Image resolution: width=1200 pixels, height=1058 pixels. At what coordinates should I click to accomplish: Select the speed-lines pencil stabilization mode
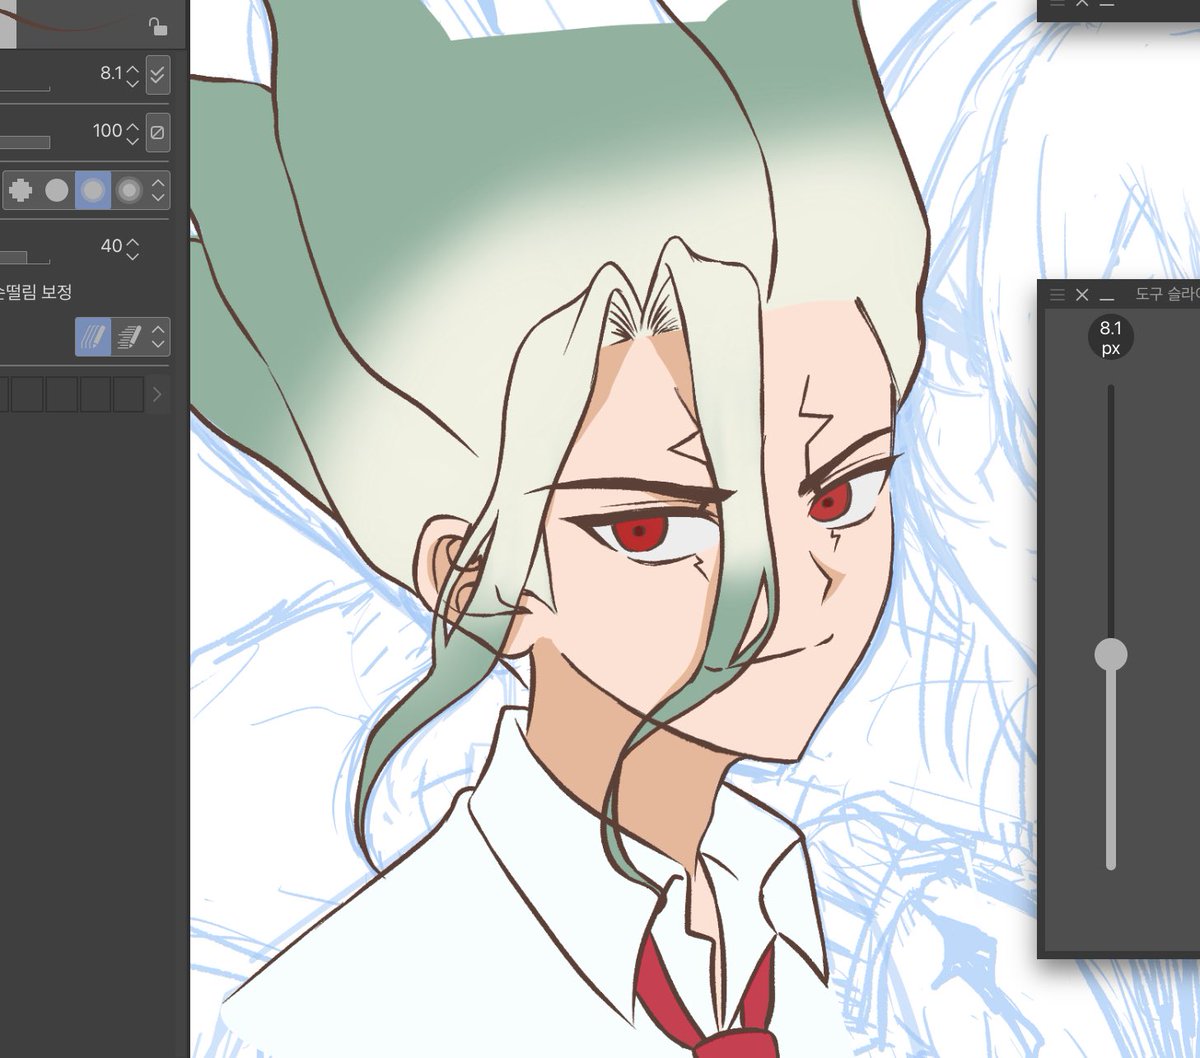(x=128, y=337)
